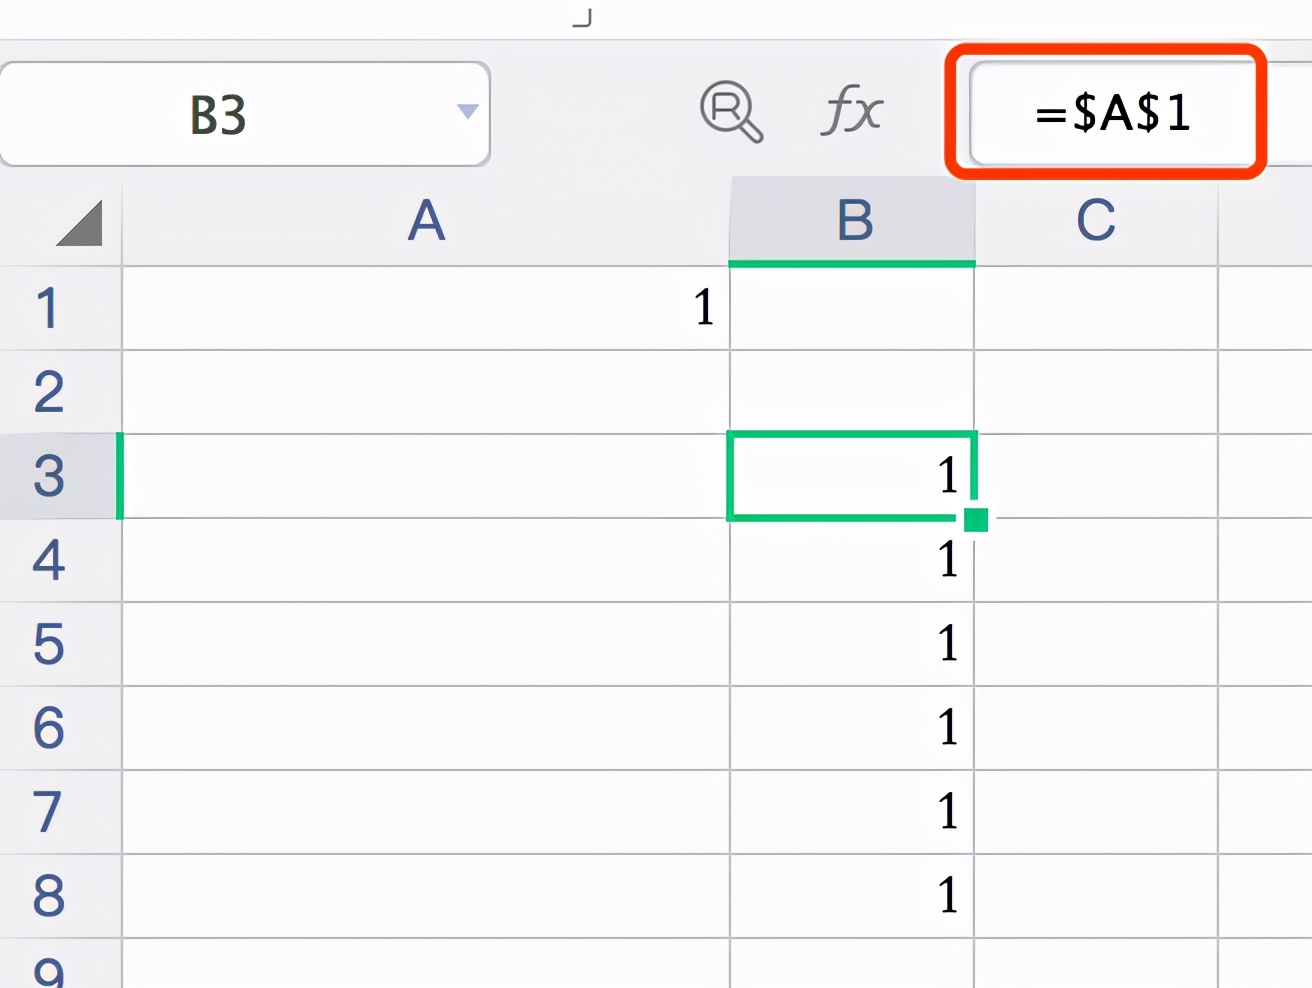Click the formula bar containing =$A$1
Screen dimensions: 1312x988
click(1112, 112)
